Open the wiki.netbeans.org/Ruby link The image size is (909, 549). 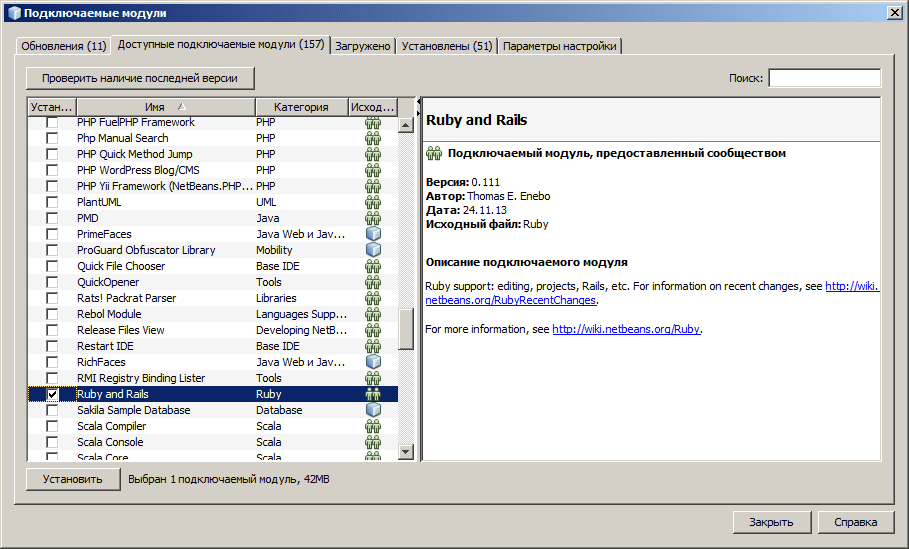(626, 329)
